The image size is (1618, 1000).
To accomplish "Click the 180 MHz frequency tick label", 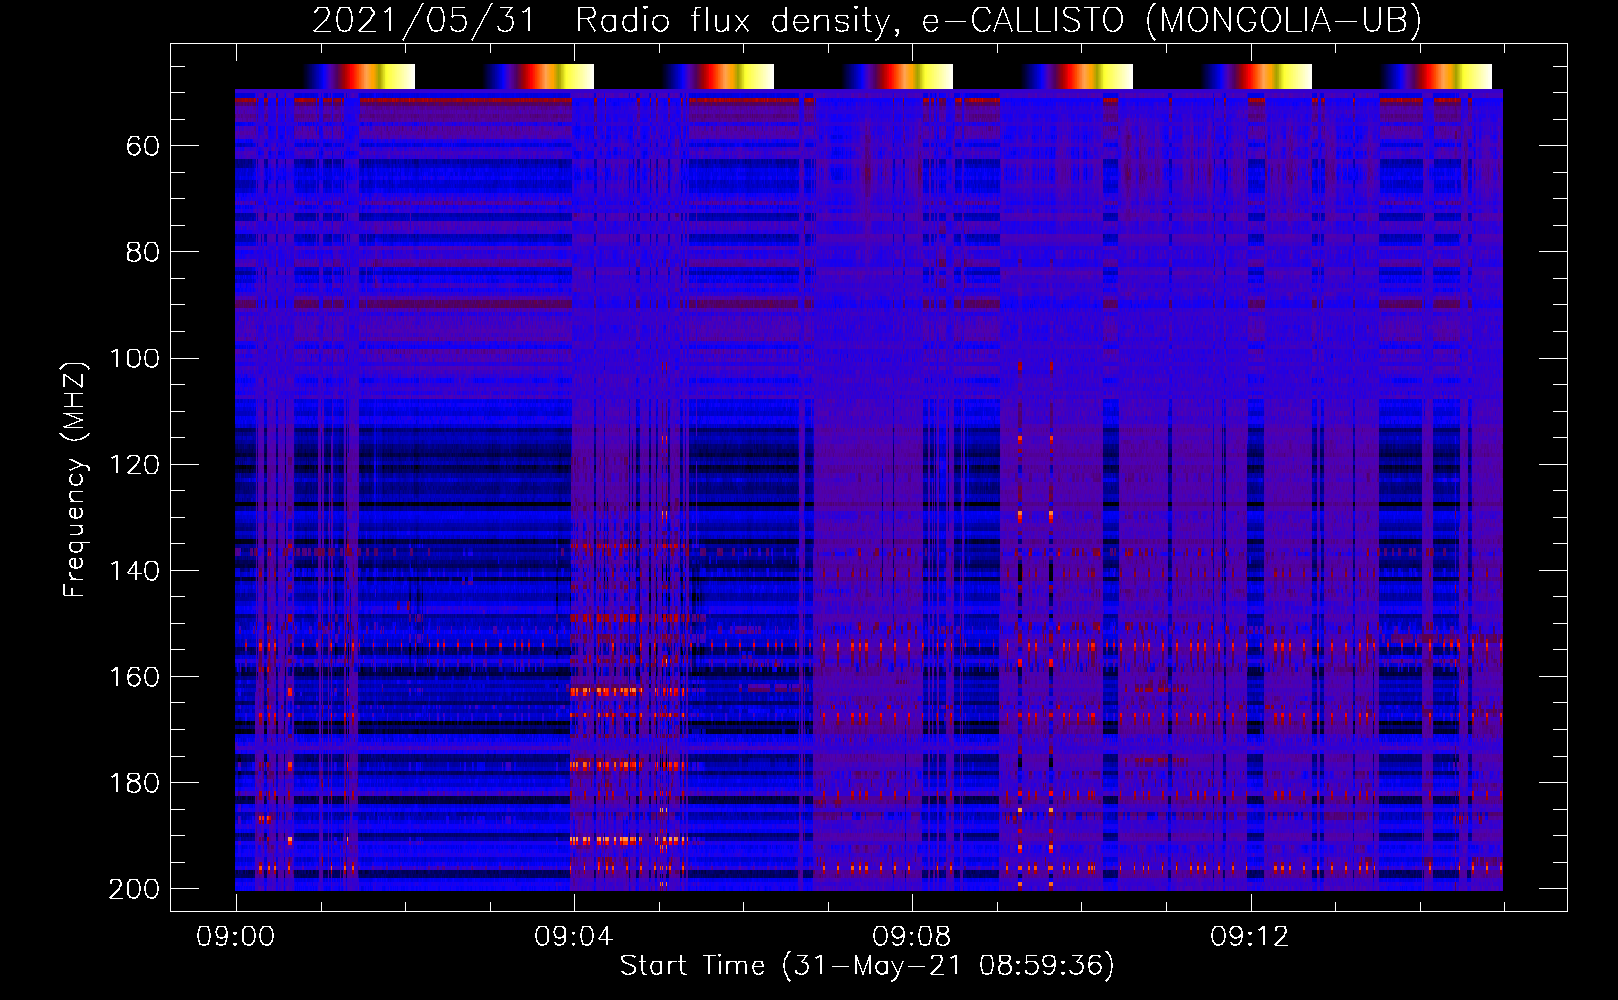I will pos(134,782).
